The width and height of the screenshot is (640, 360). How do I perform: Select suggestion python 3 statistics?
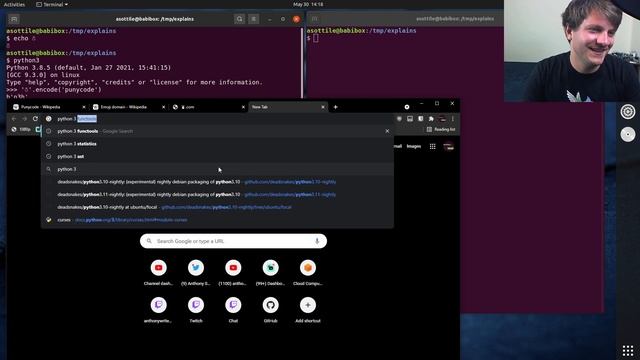[x=217, y=144]
